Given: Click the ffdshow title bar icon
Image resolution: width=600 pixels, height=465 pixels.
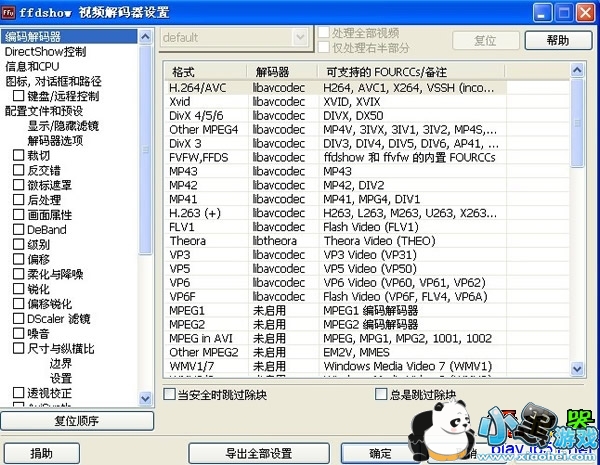Looking at the screenshot, I should click(x=8, y=12).
